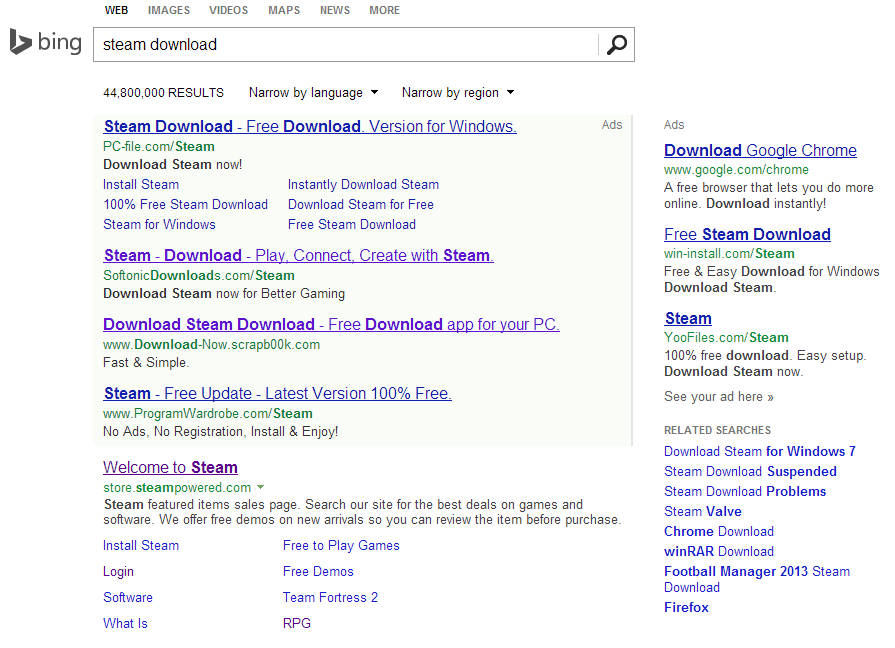Screen dimensions: 895x648
Task: Click the Install Steam ad sublink under PC-file.com
Action: click(141, 184)
